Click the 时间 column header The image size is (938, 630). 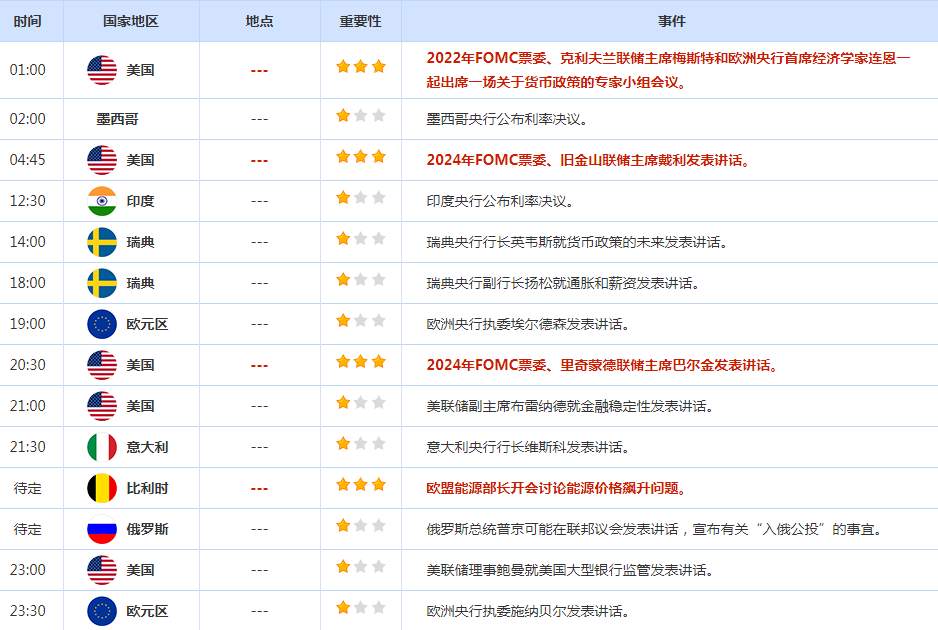coord(28,22)
